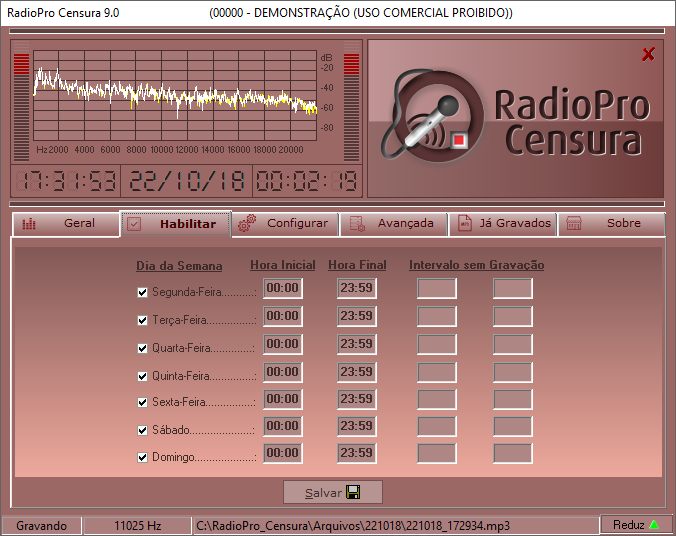Screen dimensions: 676x536
Task: Click the mp3 file path in status bar
Action: pos(353,526)
